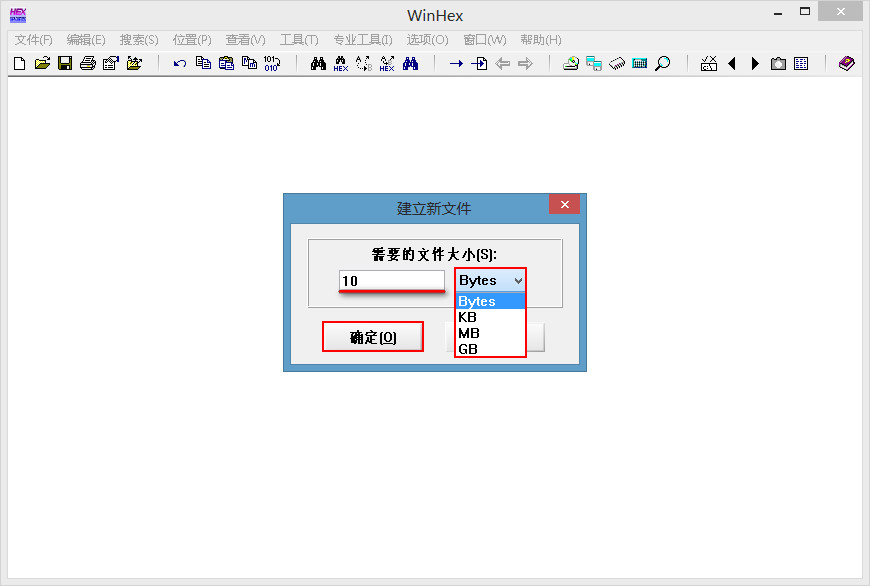The width and height of the screenshot is (870, 586).
Task: Select KB in the unit list
Action: (x=490, y=317)
